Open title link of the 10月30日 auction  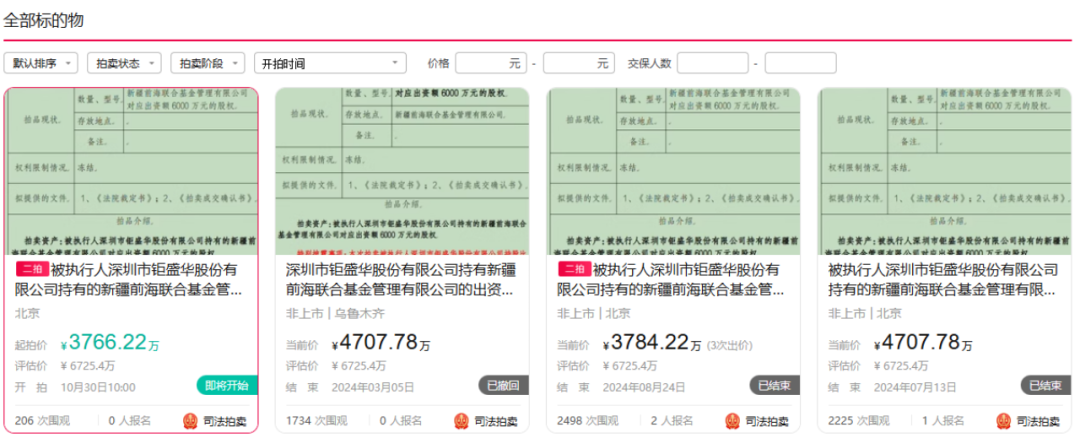(129, 280)
